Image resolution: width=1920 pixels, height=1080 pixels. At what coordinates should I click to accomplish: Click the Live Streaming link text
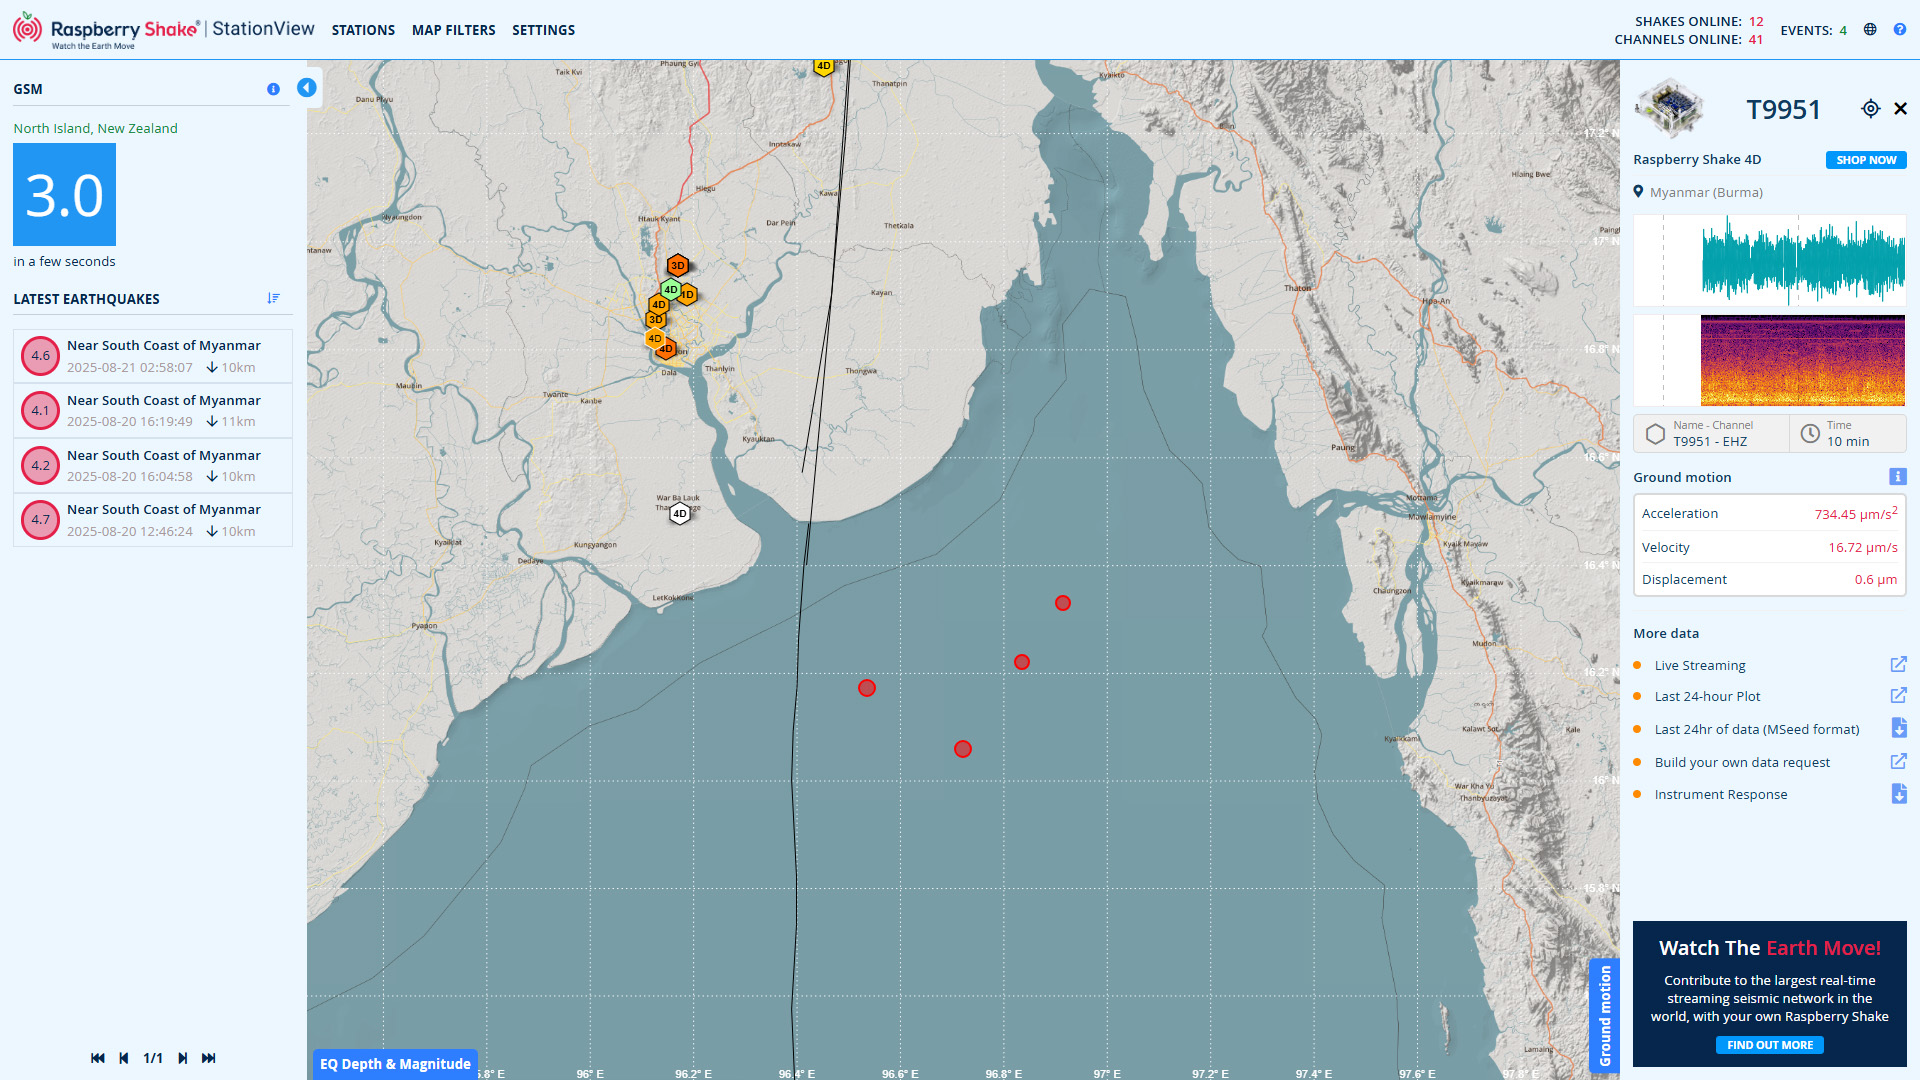1700,666
